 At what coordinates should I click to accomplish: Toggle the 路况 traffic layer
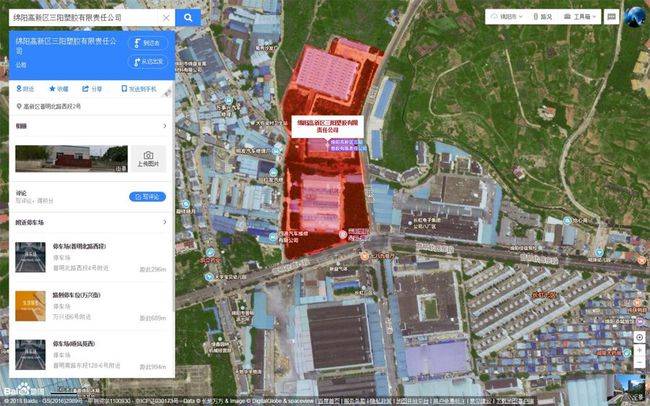541,17
